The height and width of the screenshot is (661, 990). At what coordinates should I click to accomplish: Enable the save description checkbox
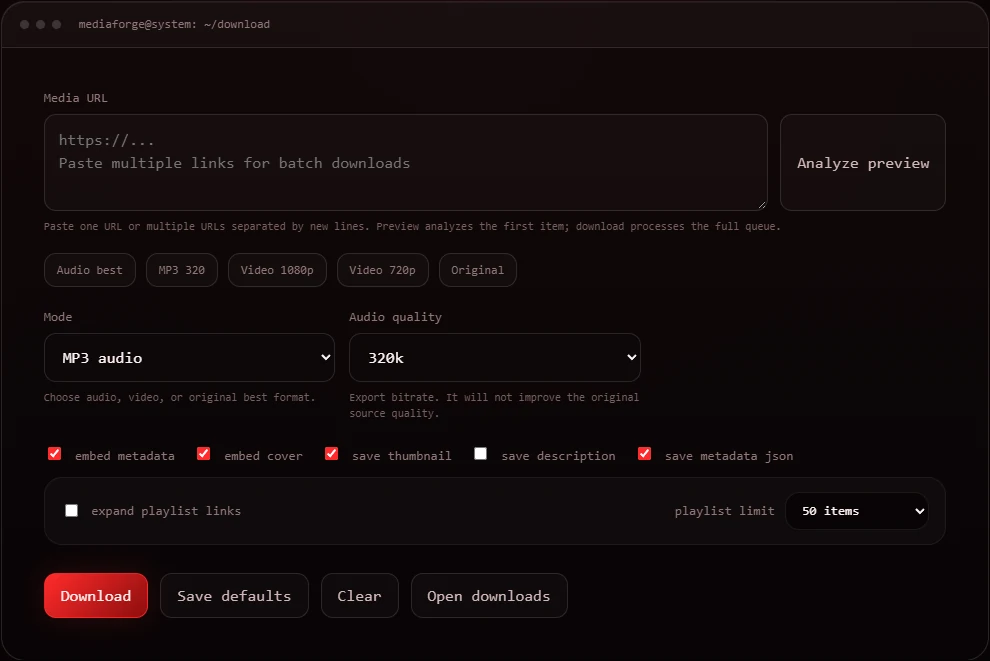(x=480, y=454)
